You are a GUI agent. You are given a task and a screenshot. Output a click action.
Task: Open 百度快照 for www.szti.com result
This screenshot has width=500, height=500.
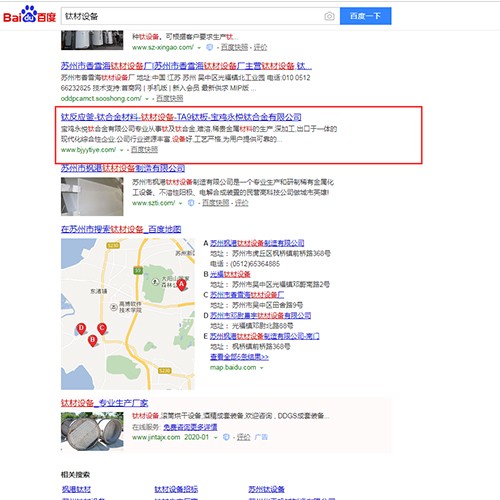click(x=216, y=203)
